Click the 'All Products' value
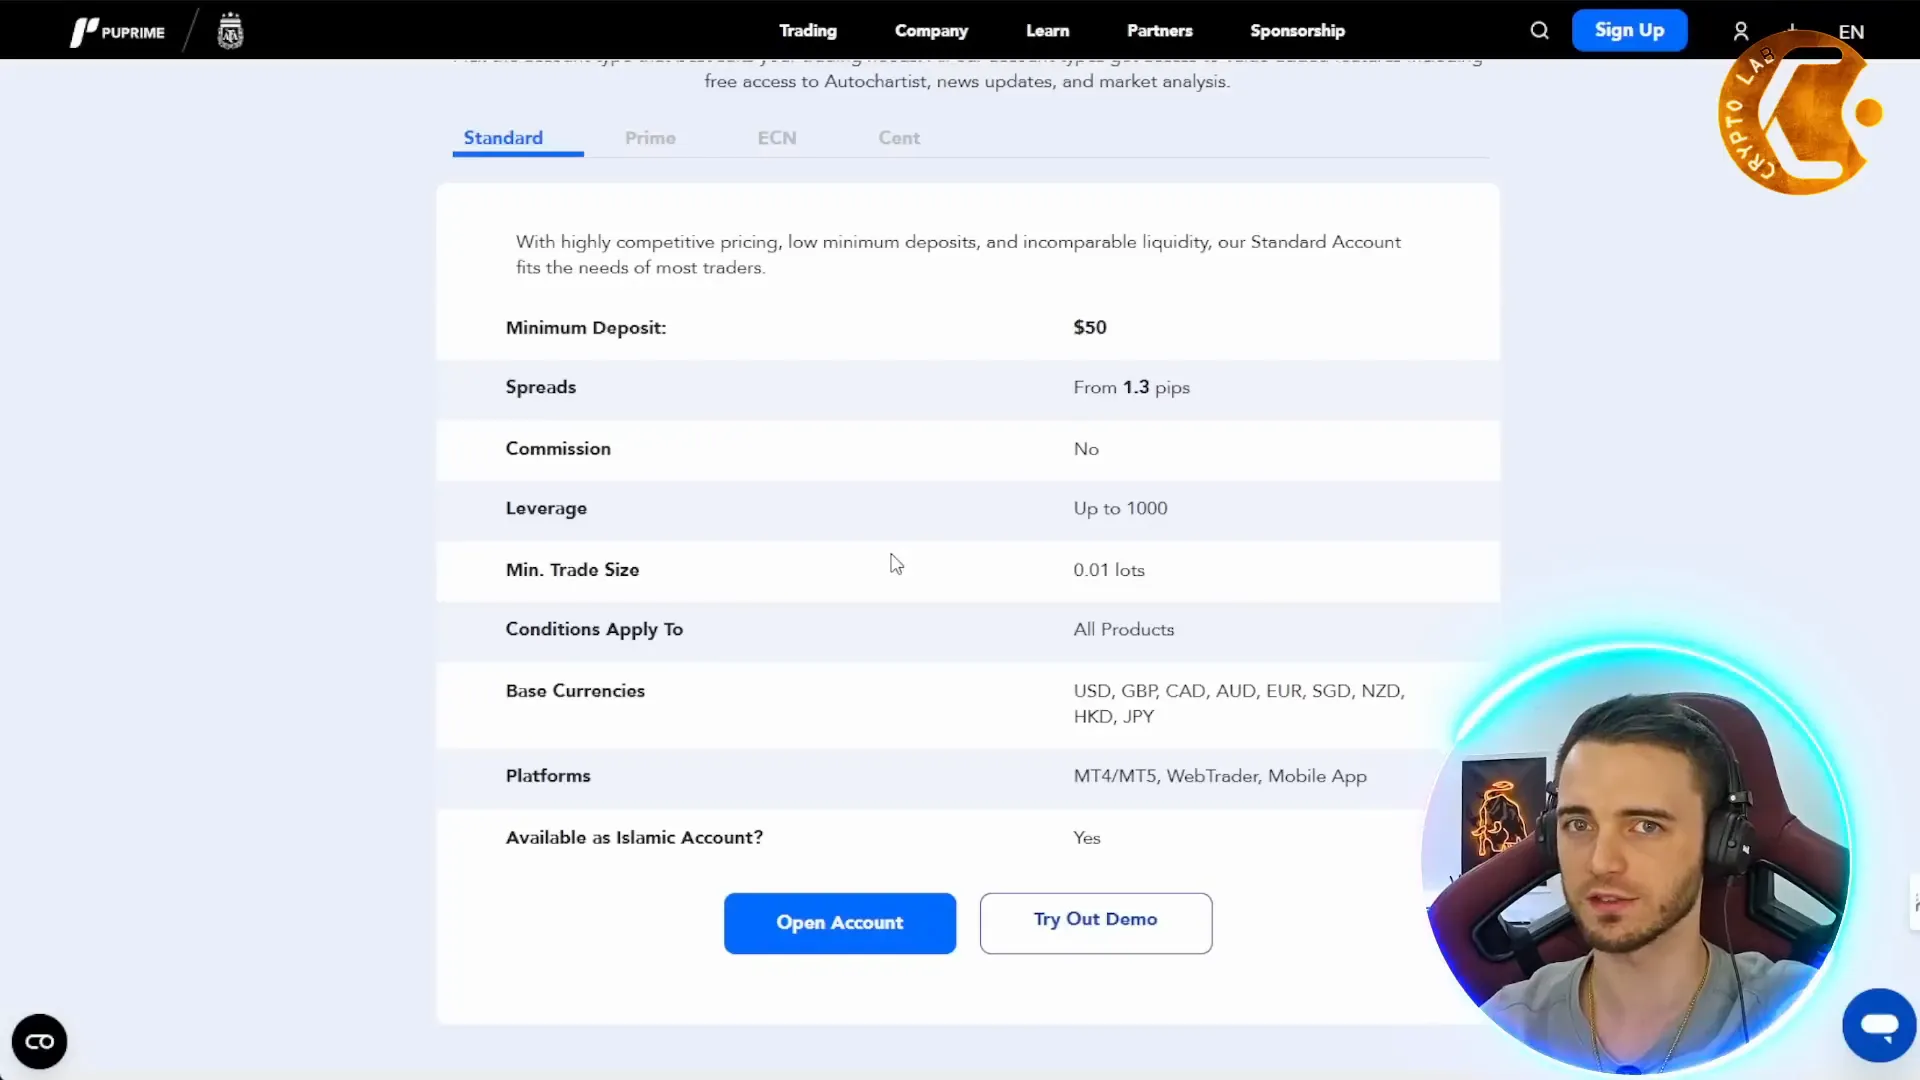 [x=1124, y=630]
